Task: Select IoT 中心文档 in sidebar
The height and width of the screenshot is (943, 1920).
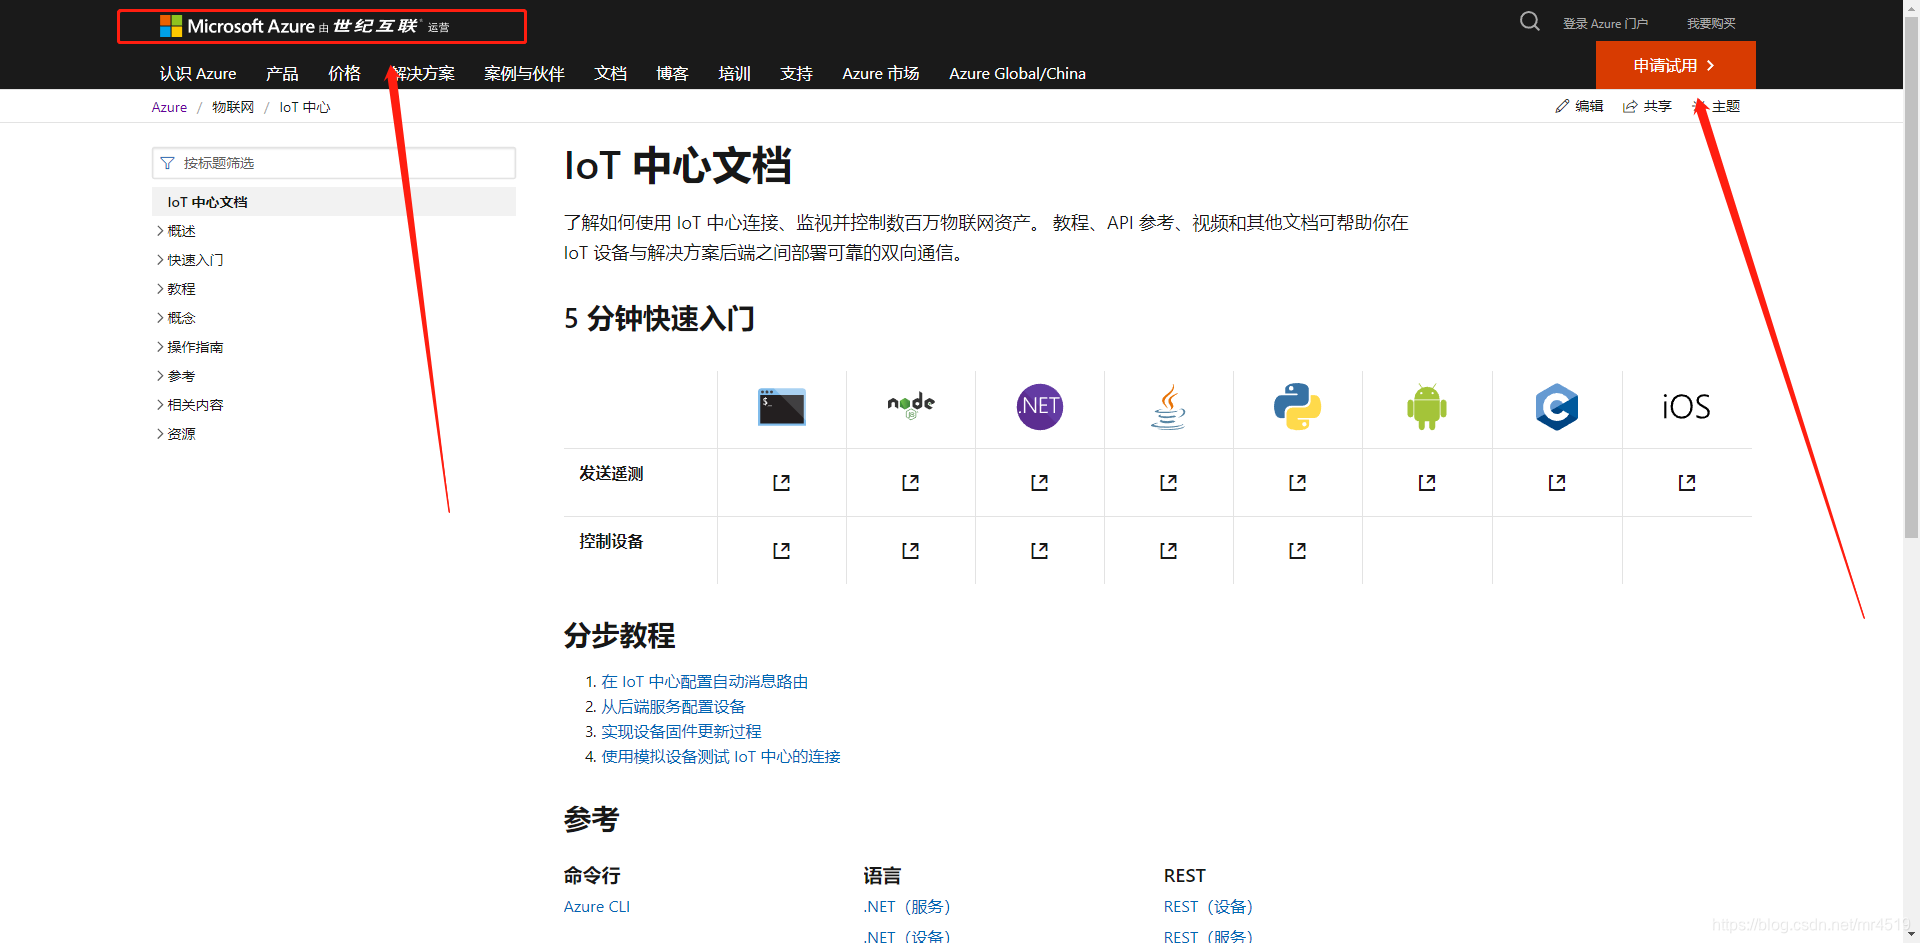Action: [334, 202]
